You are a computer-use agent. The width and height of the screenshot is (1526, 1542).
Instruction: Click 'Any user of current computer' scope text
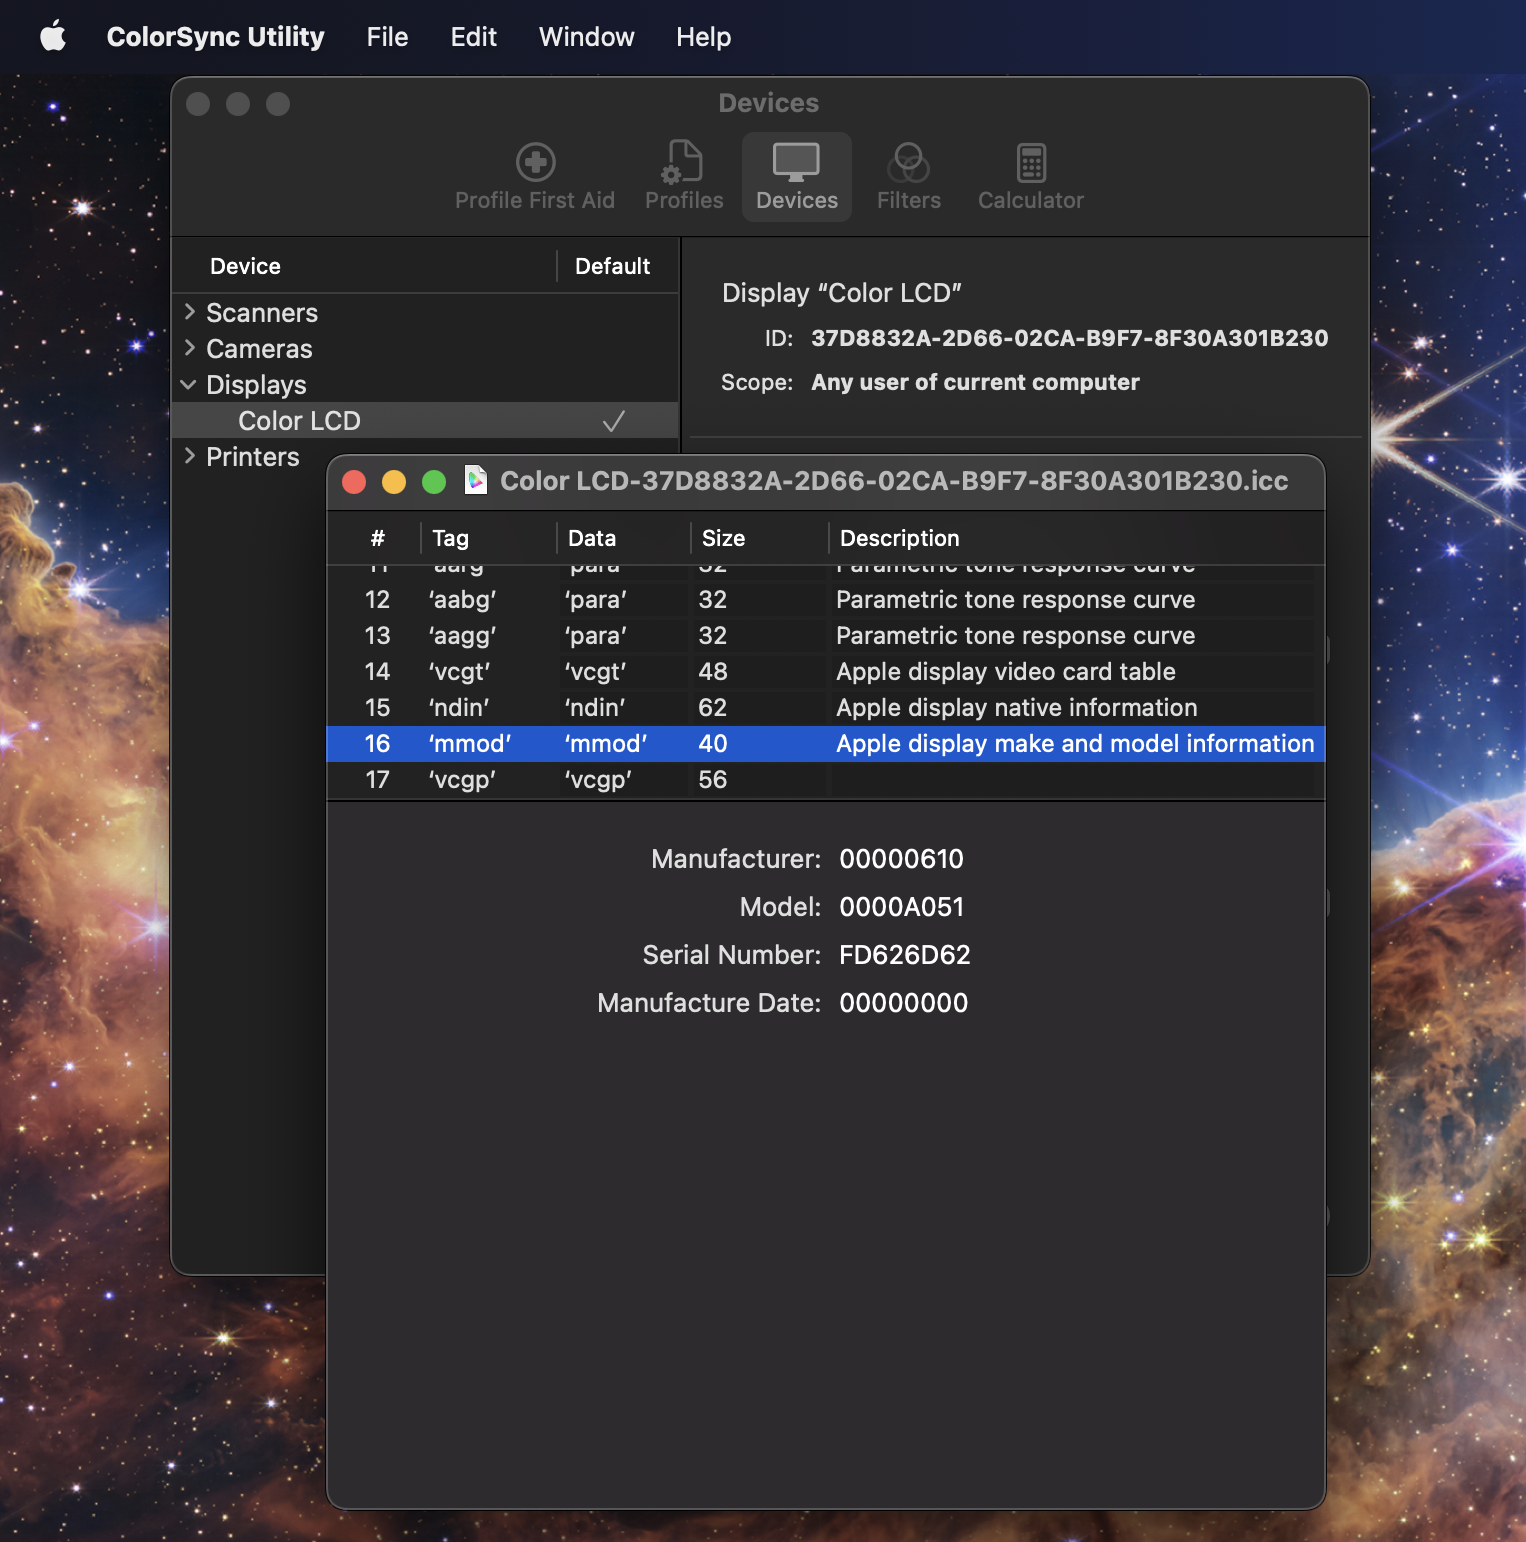coord(975,382)
